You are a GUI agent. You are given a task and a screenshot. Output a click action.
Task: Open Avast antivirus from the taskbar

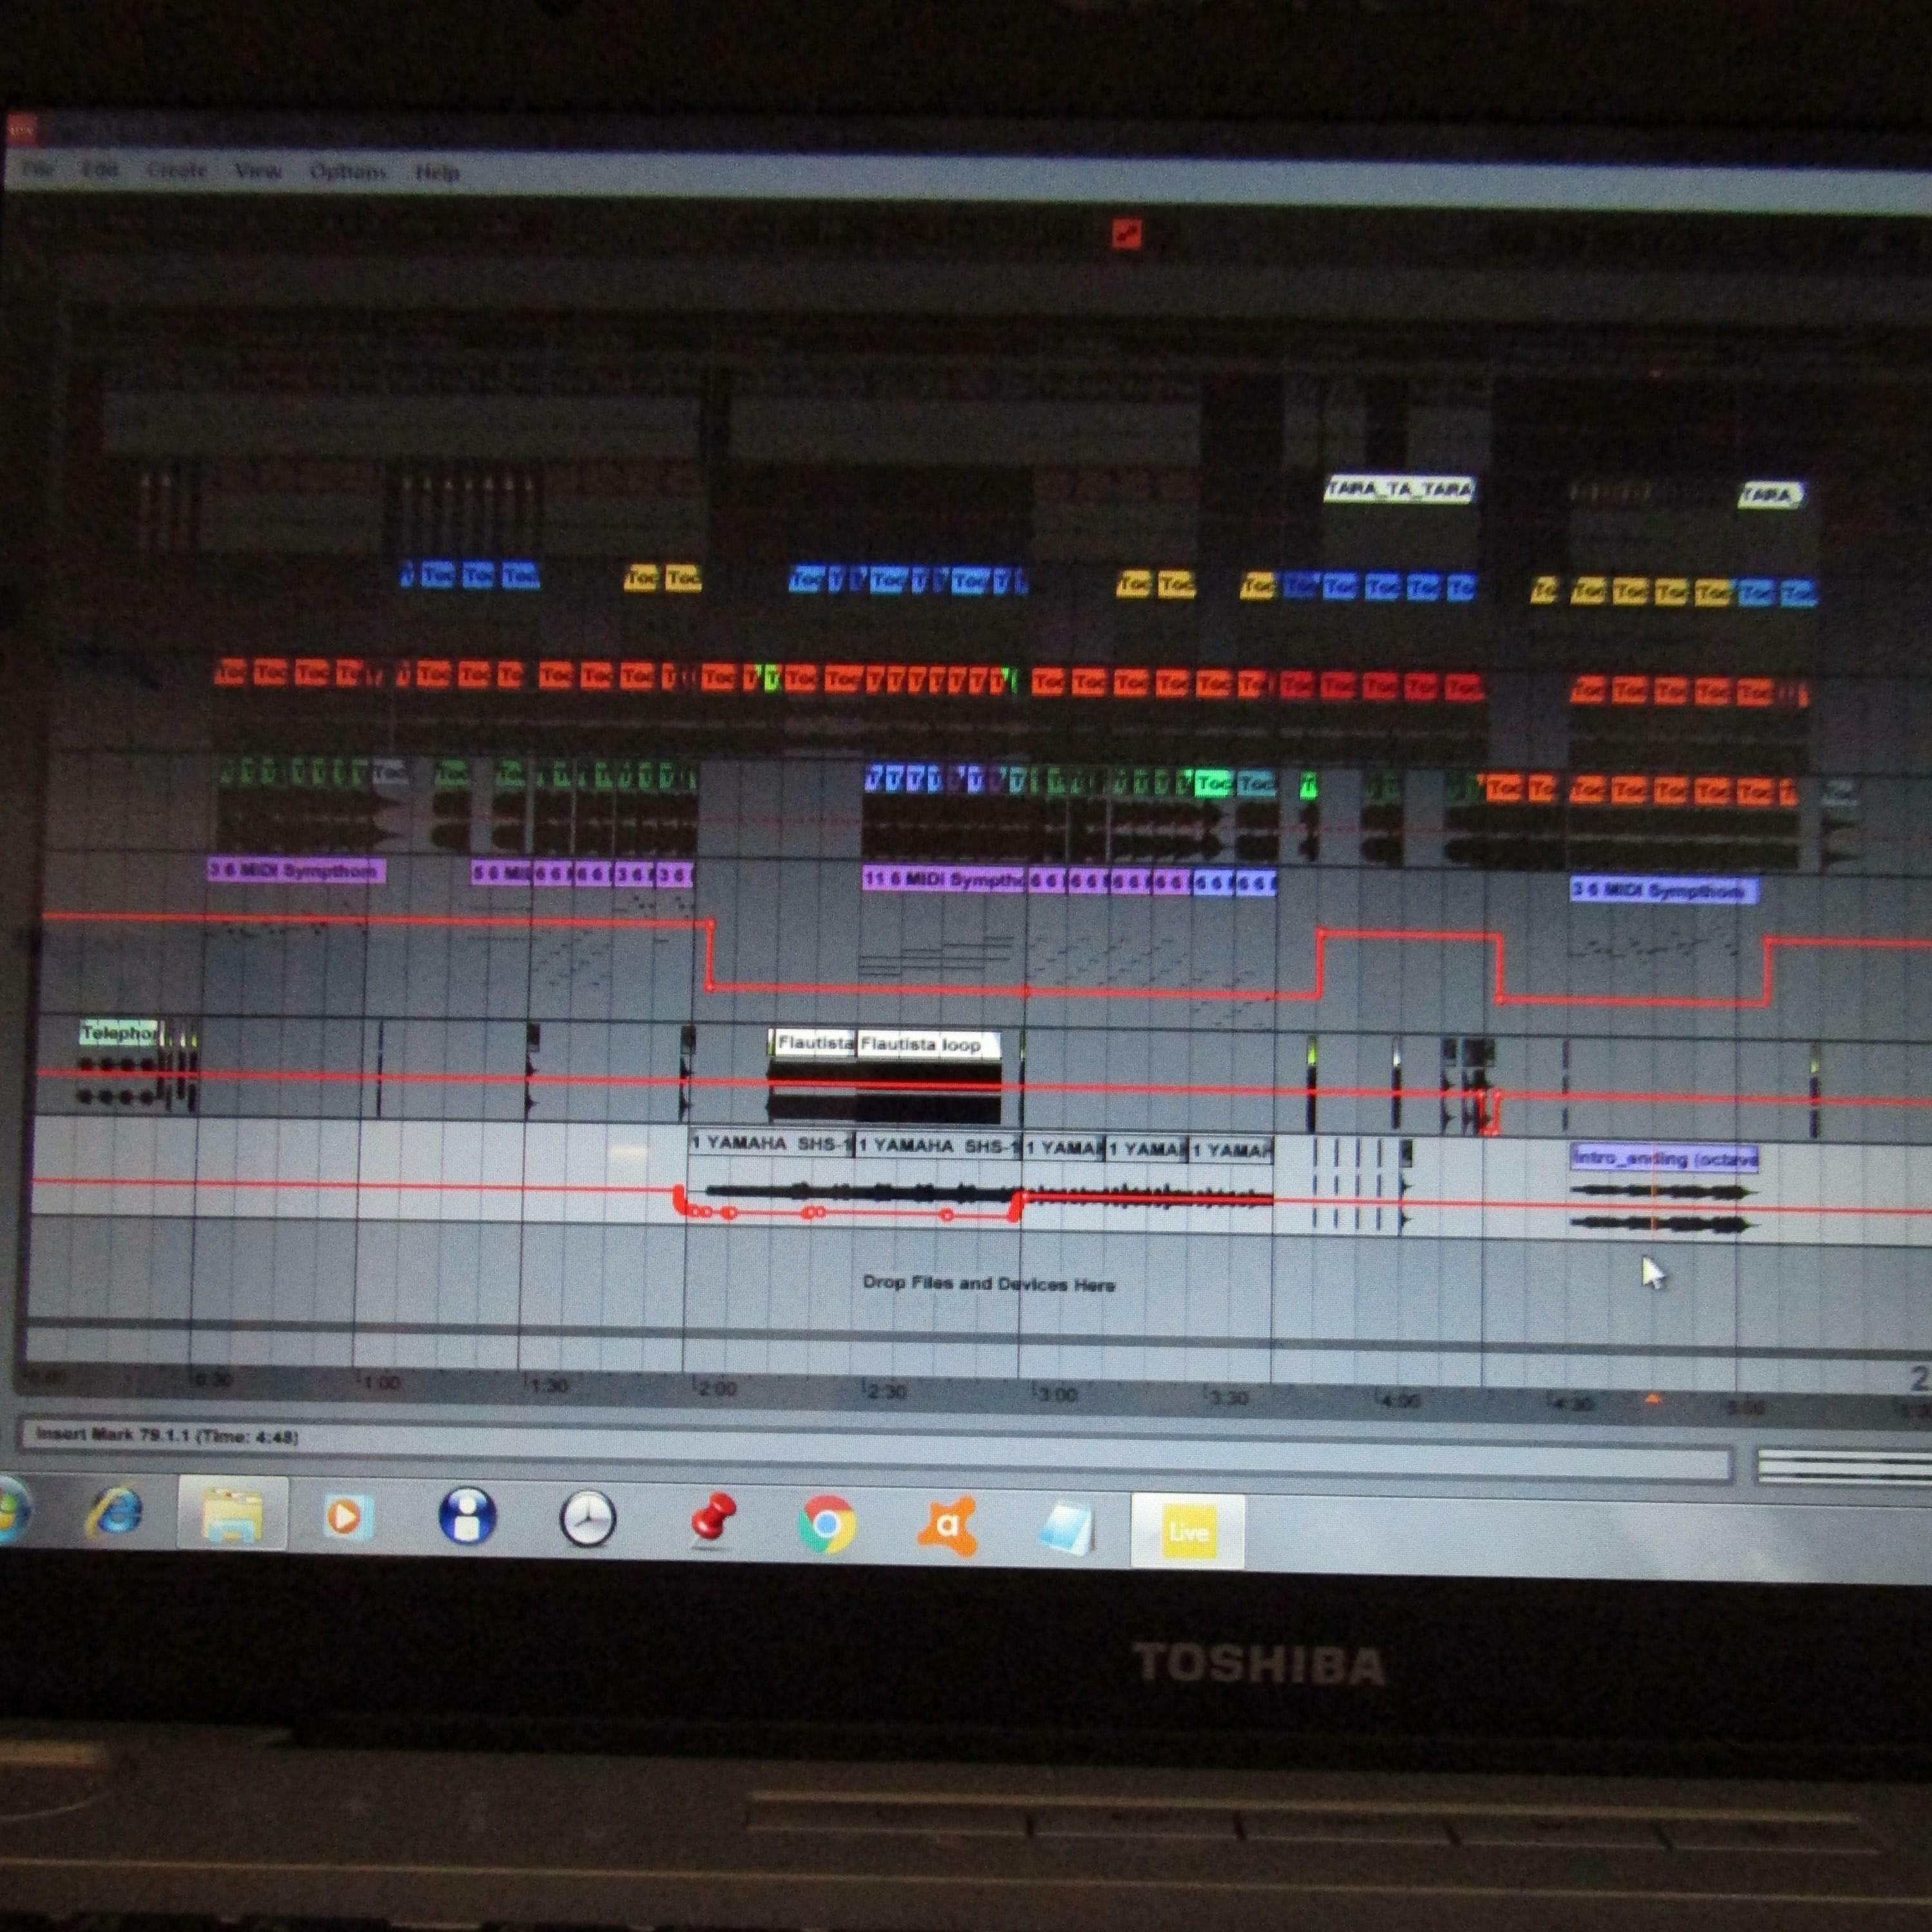click(946, 1526)
